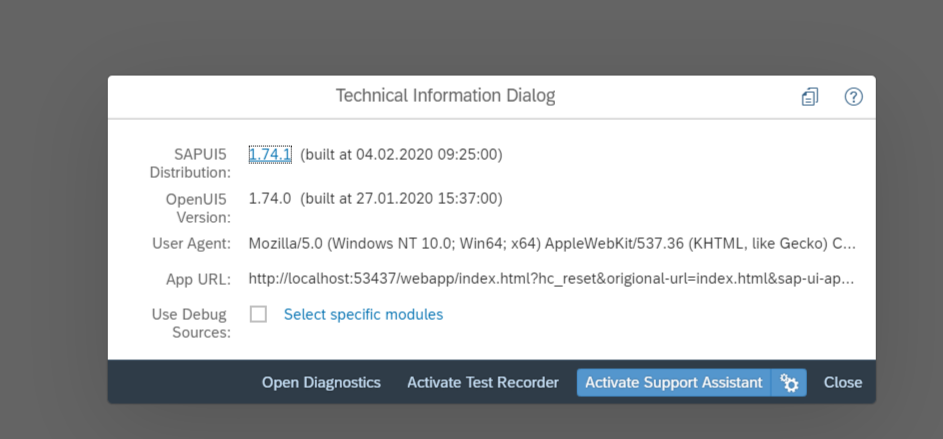
Task: Open Support Assistant settings gear icon
Action: (789, 382)
